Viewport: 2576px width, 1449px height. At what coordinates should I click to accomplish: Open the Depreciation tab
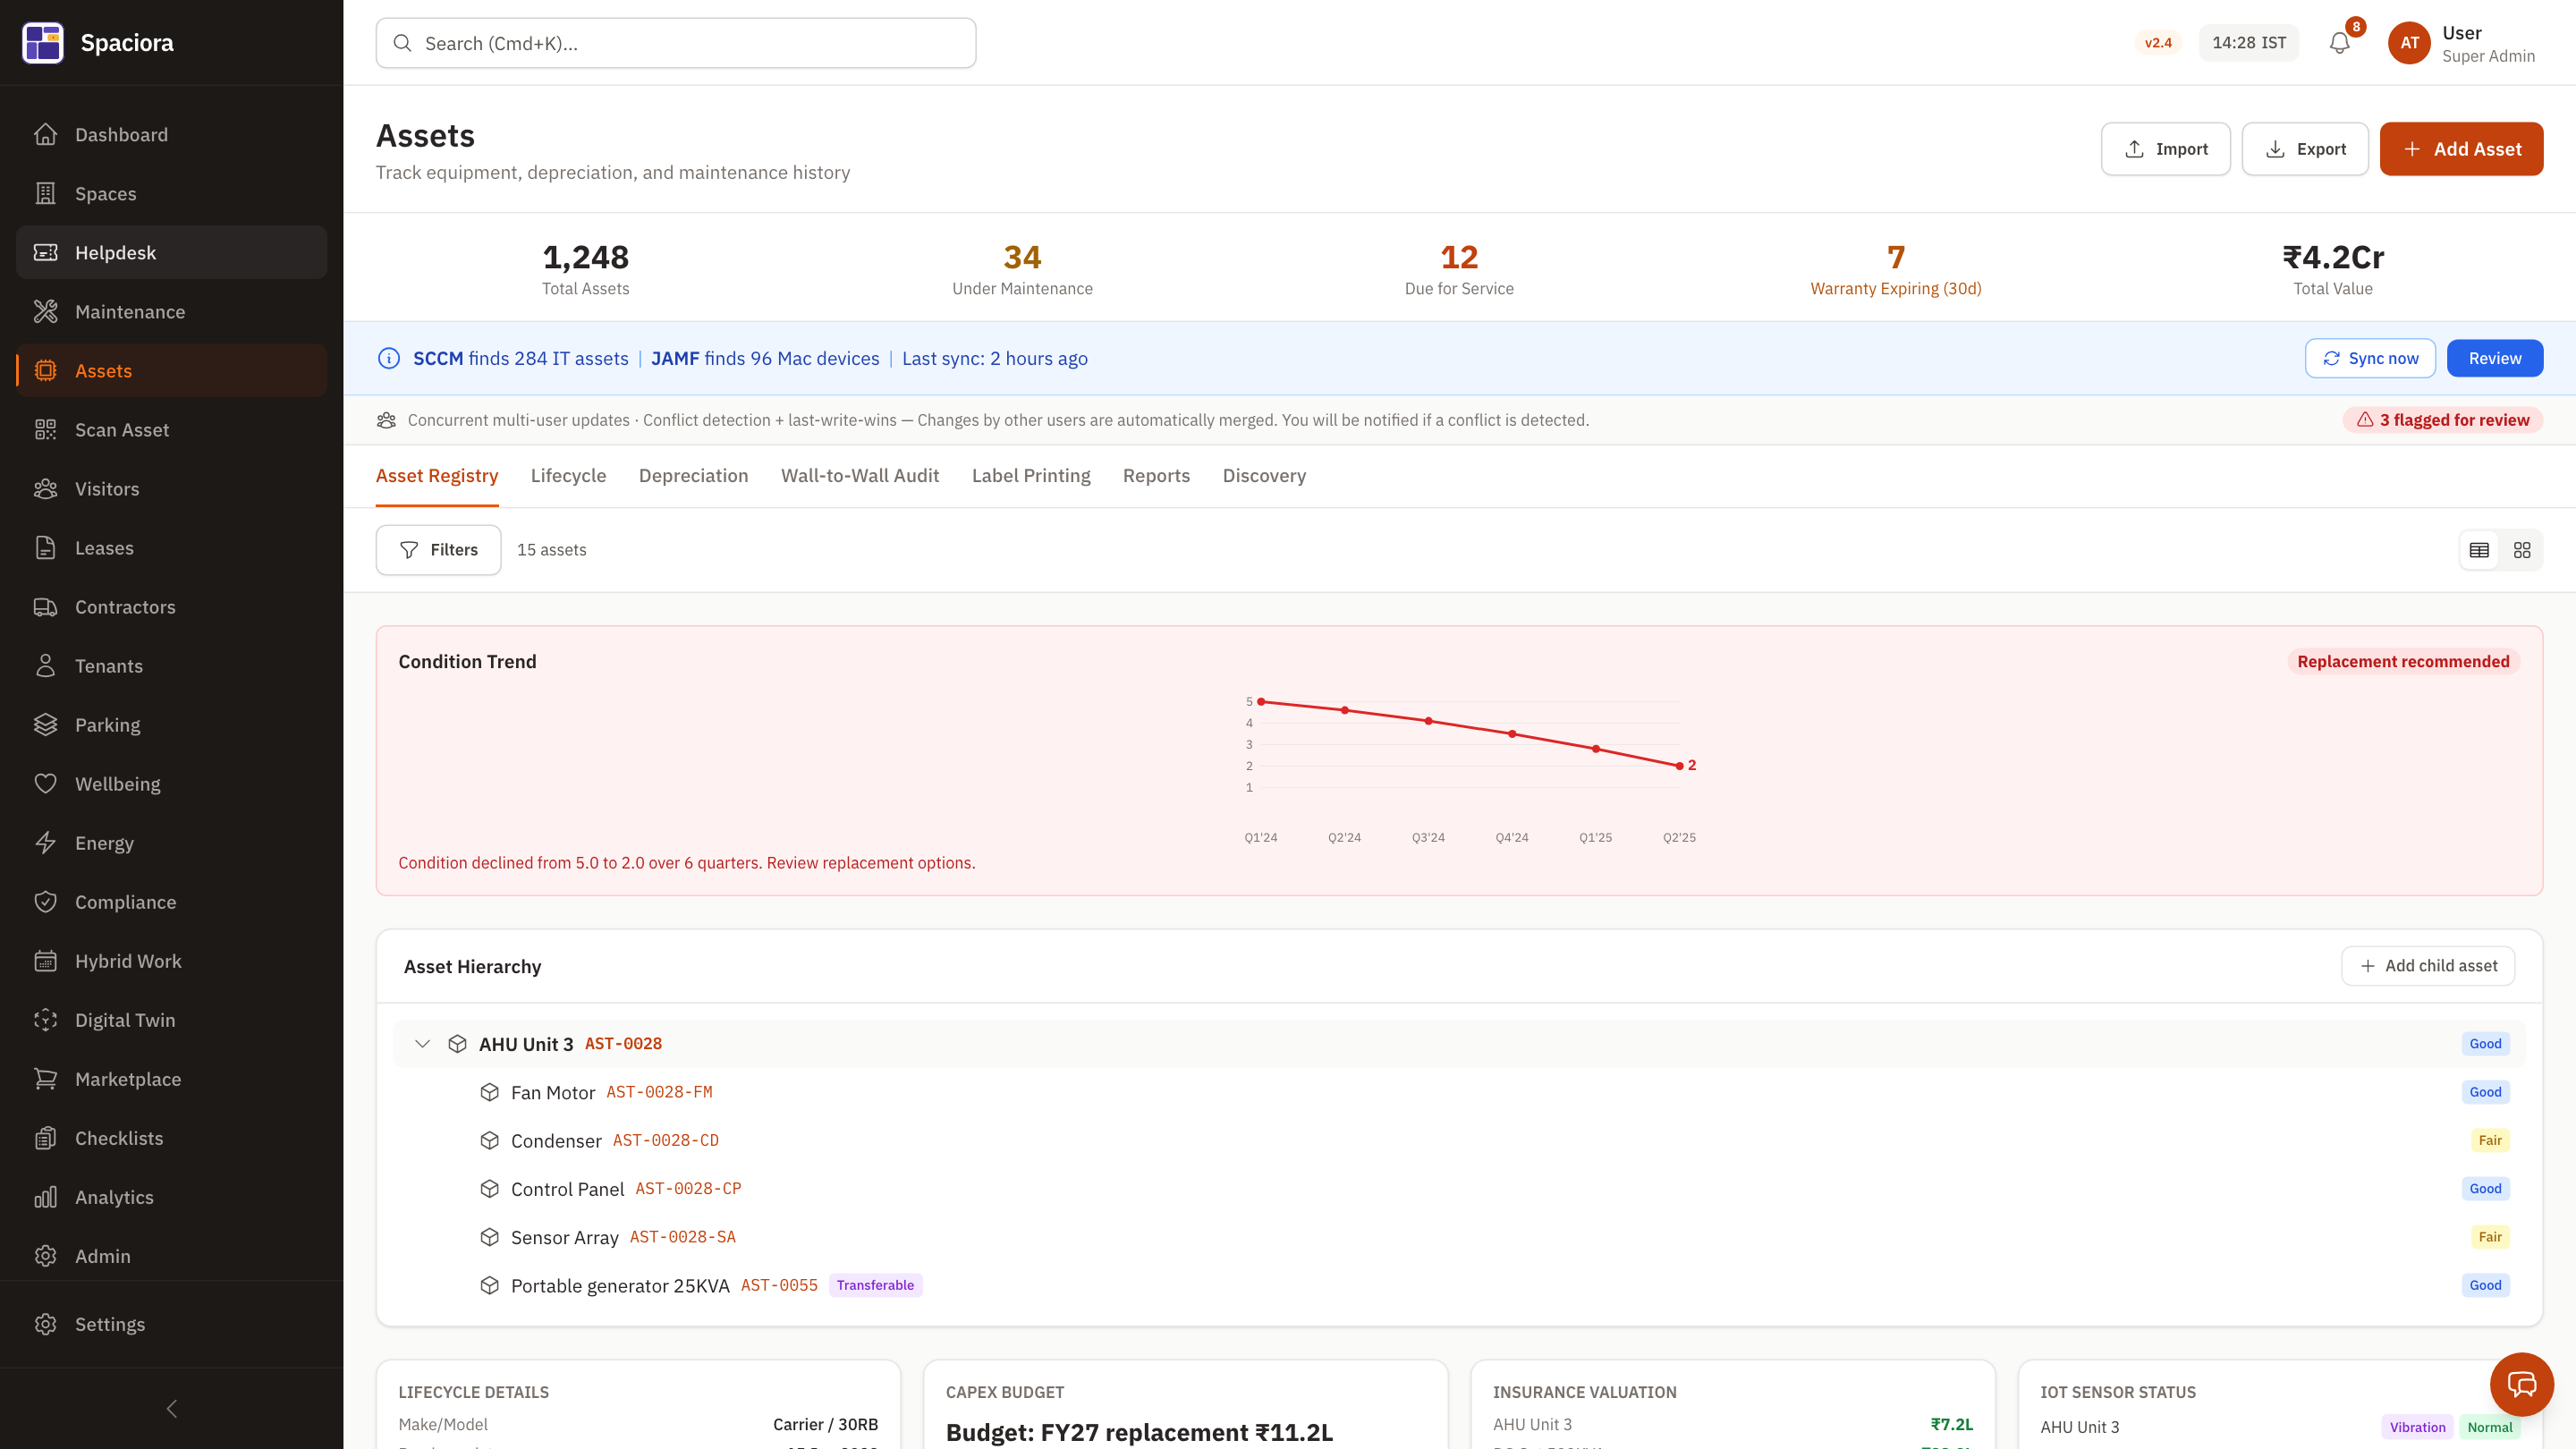tap(693, 475)
